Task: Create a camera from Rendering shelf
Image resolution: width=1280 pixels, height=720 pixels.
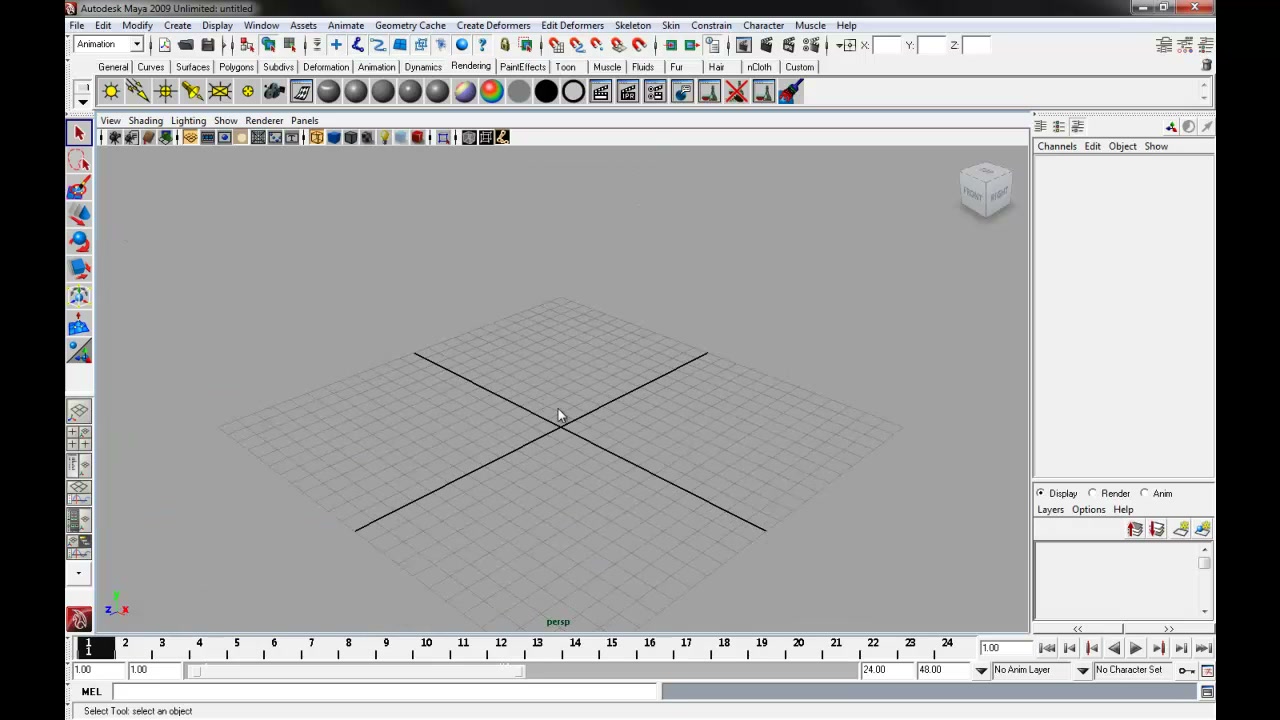Action: (274, 92)
